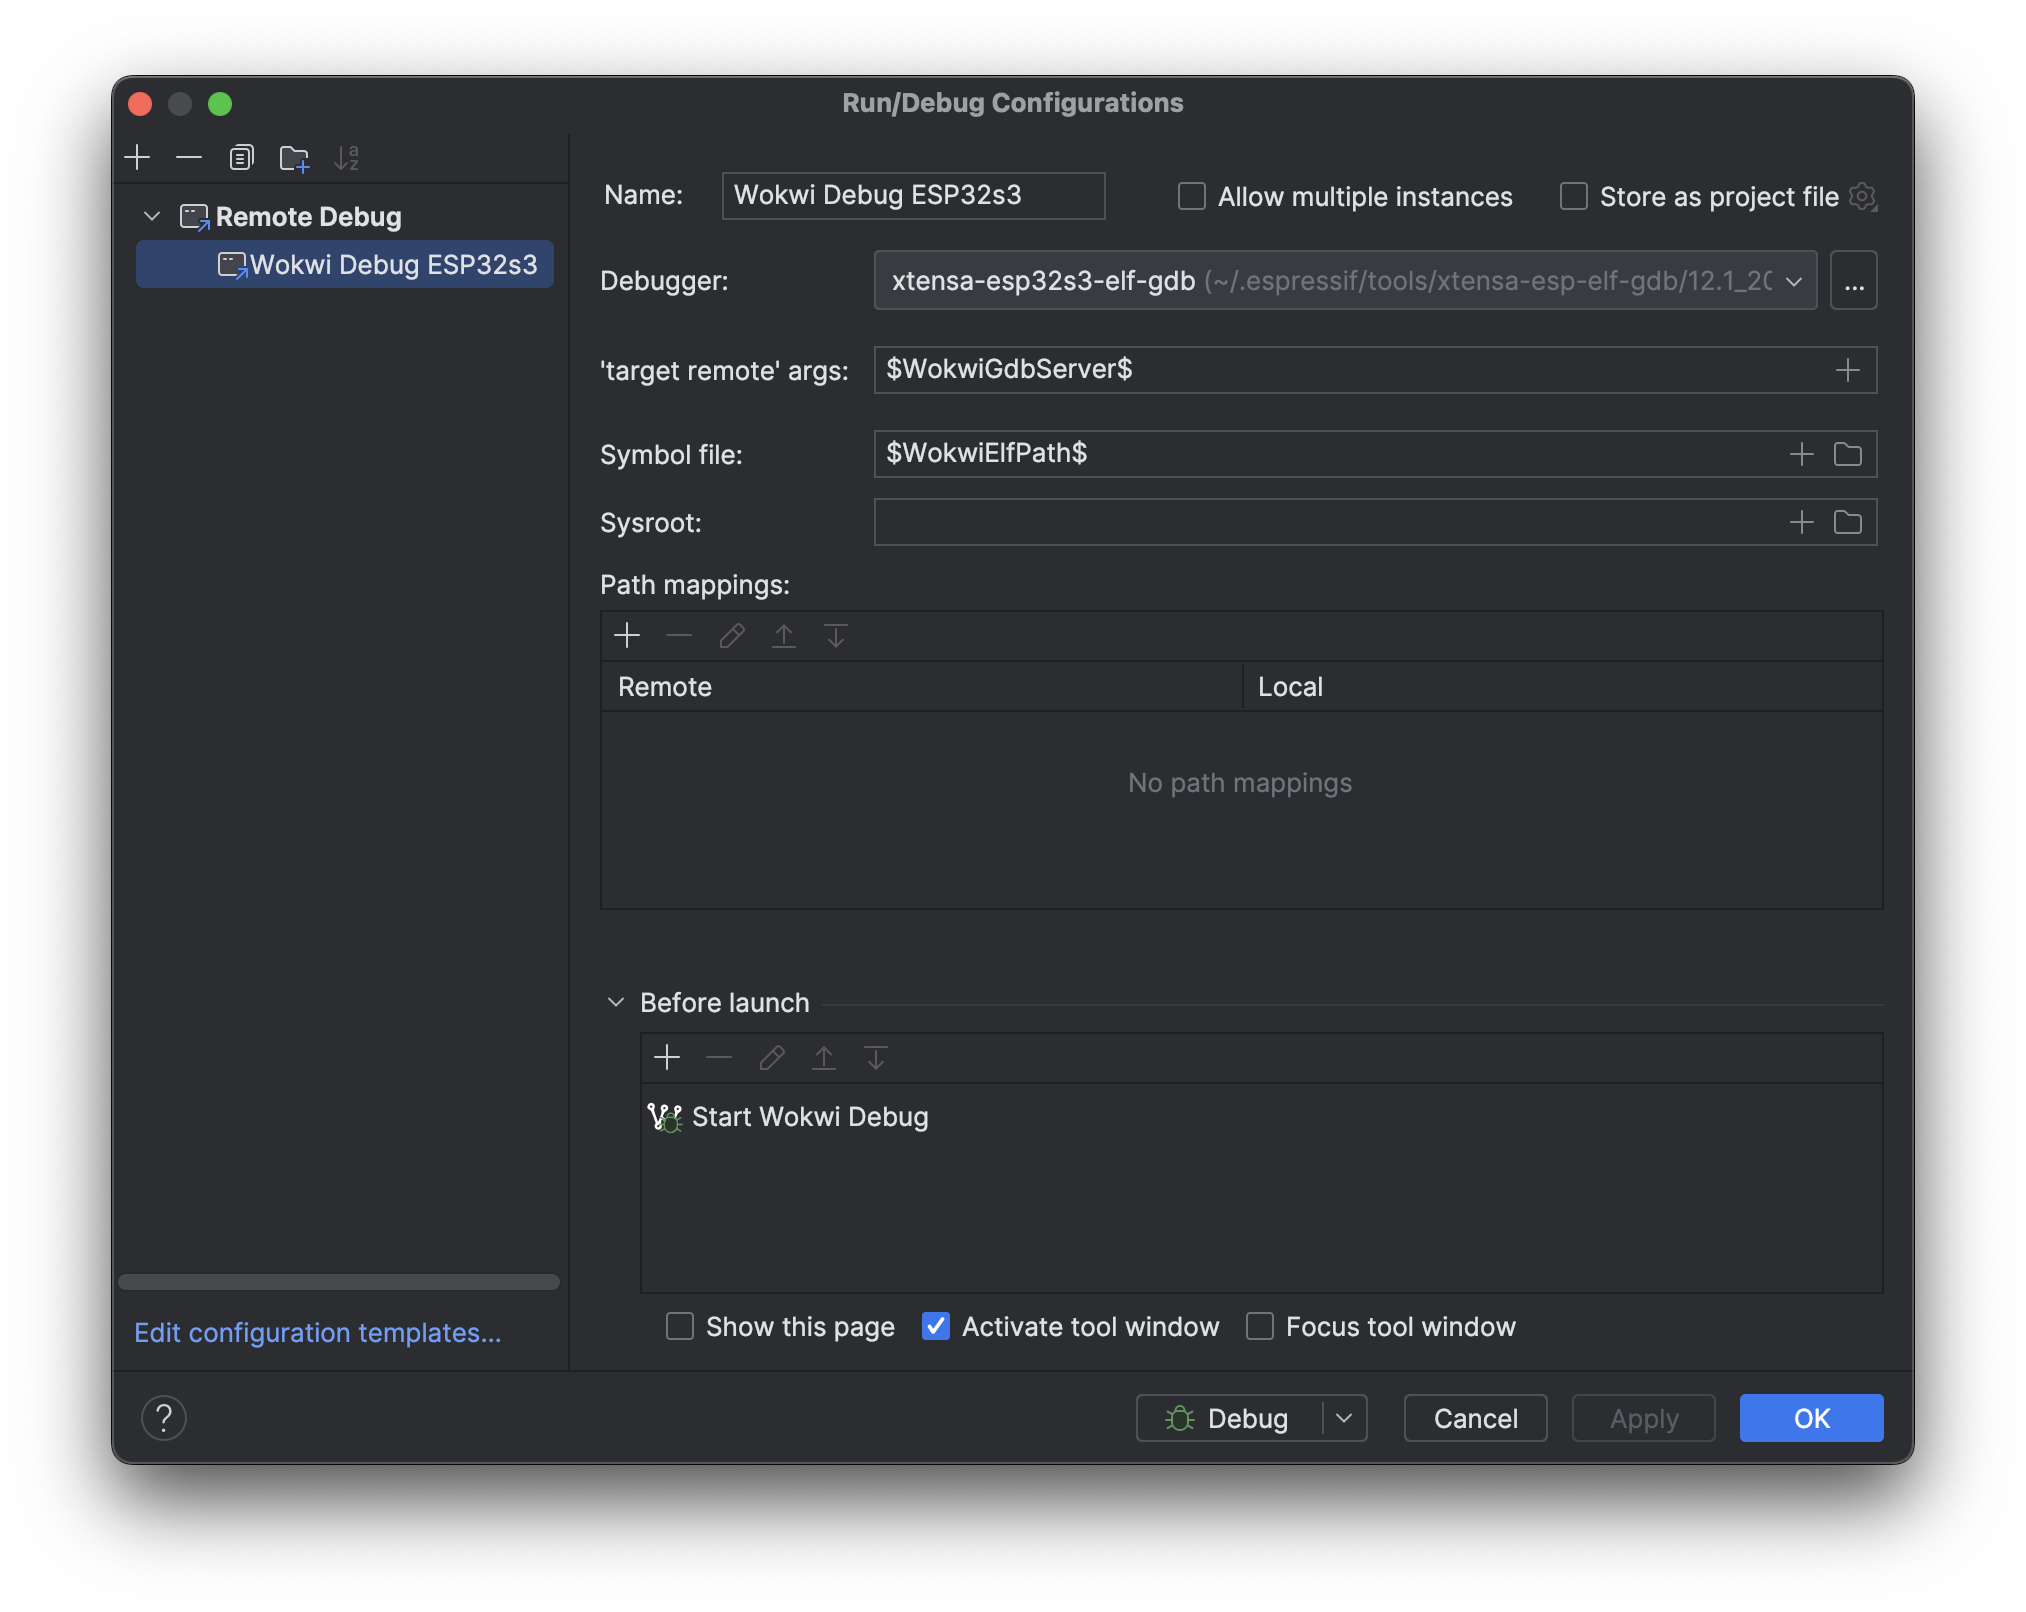Remove selected Before launch task

pos(719,1057)
